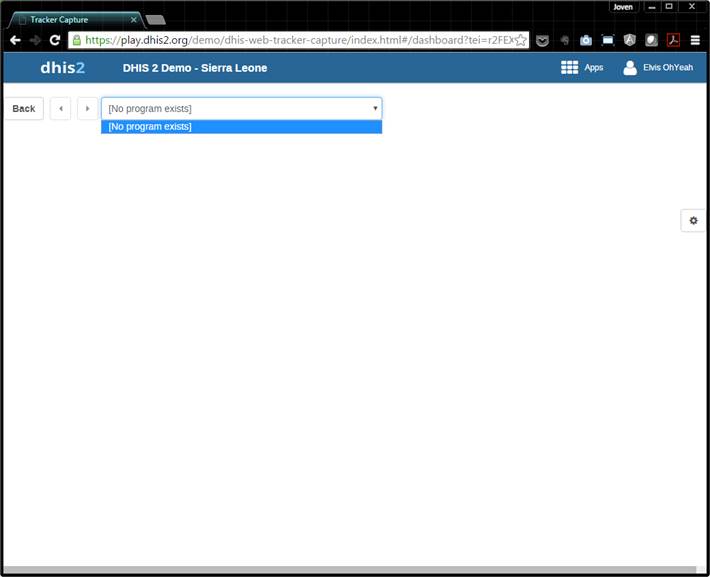Screen dimensions: 710x577
Task: Click the Back button
Action: coord(24,109)
